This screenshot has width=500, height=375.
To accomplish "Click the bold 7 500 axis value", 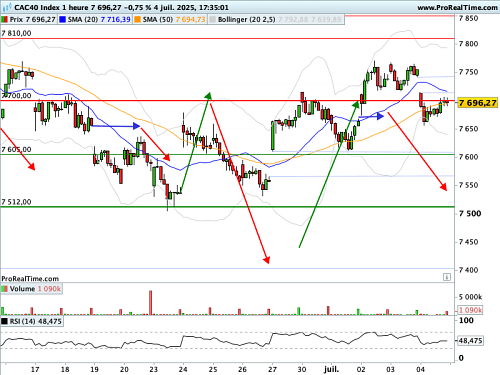I will click(470, 213).
